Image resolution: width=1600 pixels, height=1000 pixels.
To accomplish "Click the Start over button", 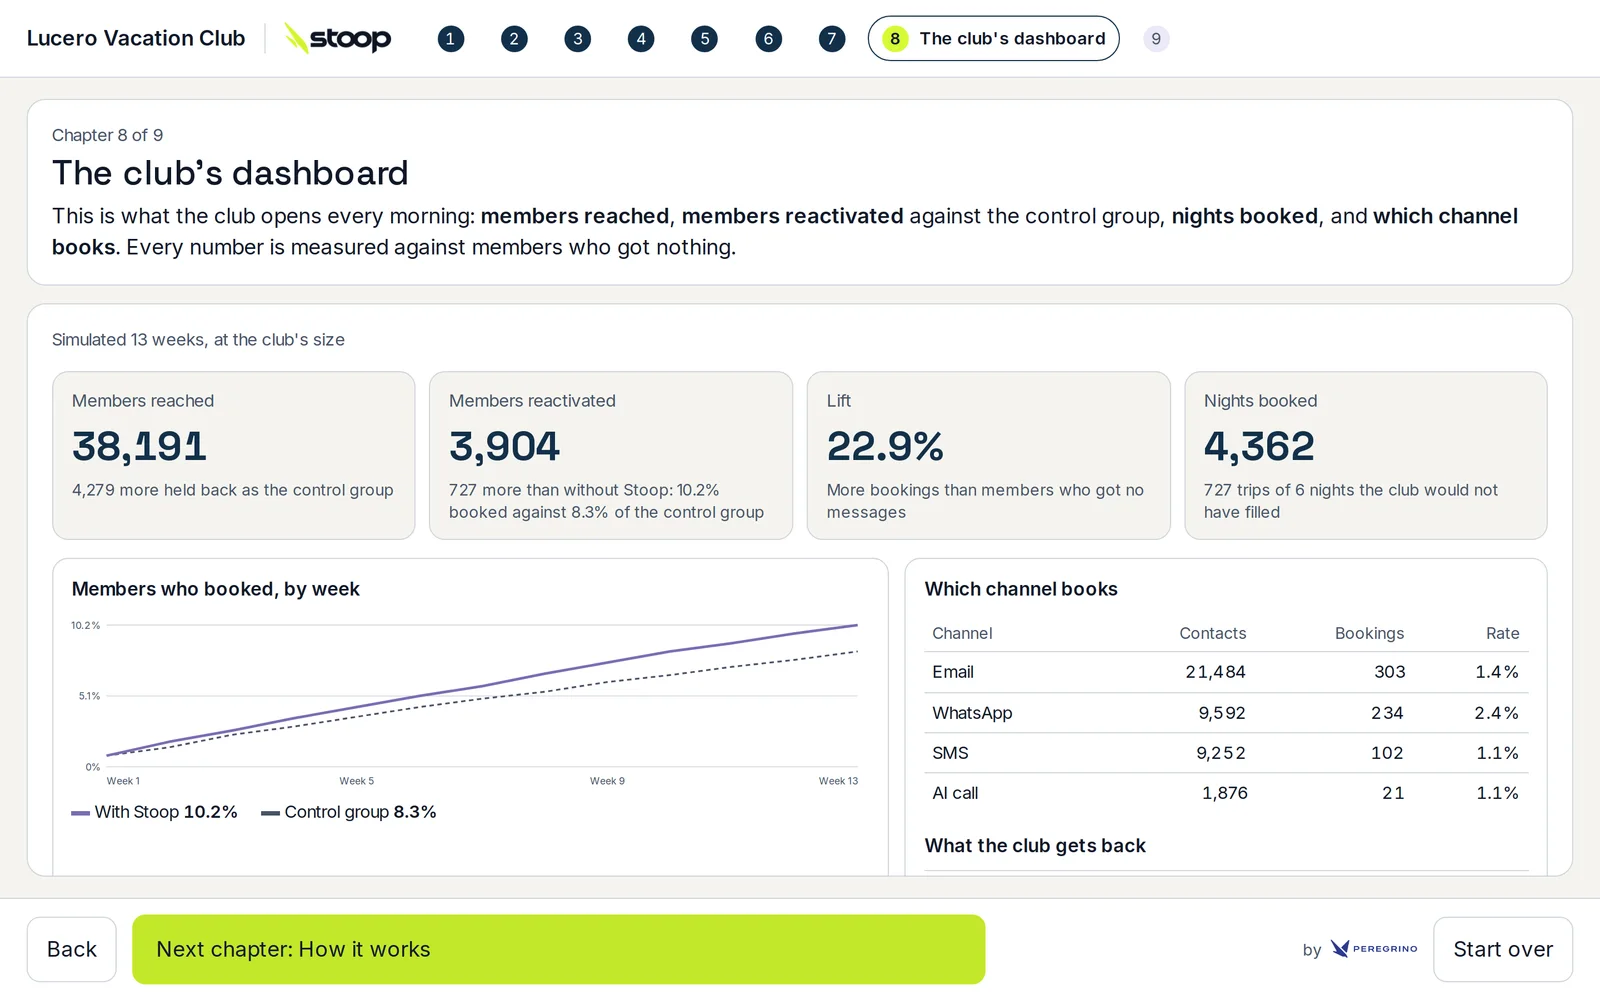I will 1502,949.
